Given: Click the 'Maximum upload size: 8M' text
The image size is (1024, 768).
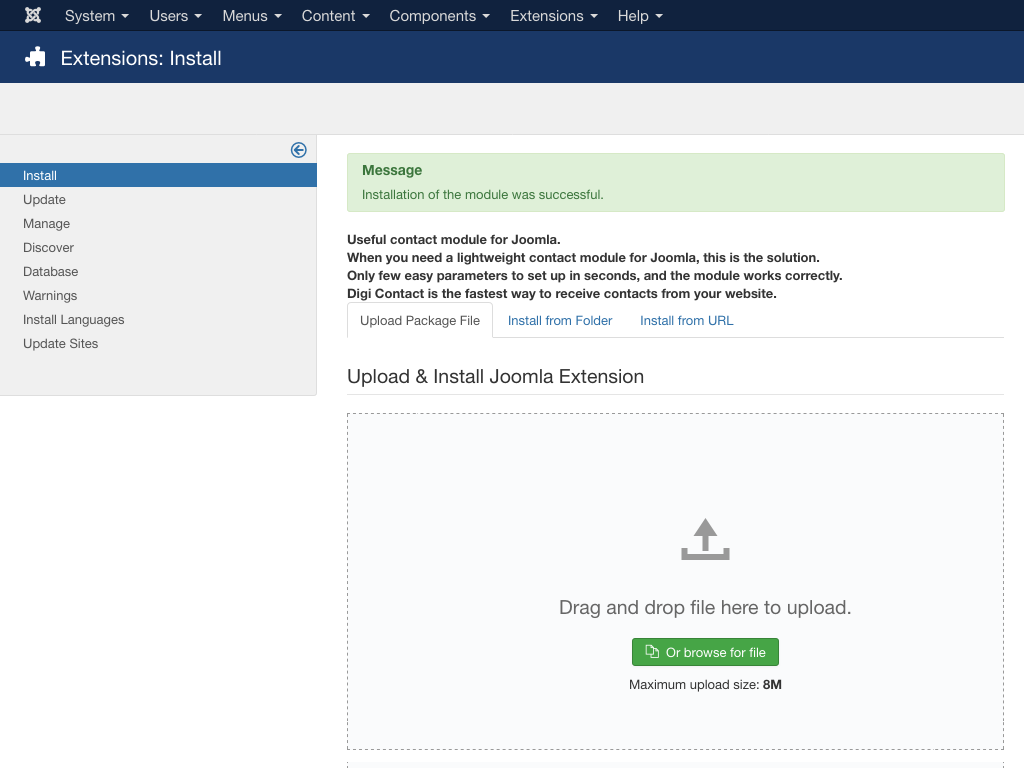Looking at the screenshot, I should pyautogui.click(x=705, y=684).
